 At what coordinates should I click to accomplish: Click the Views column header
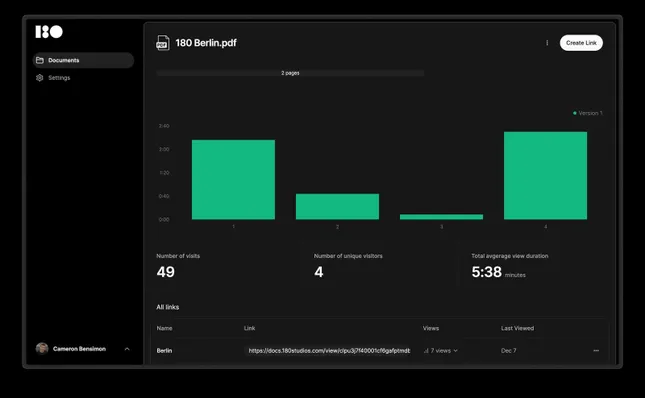click(431, 328)
